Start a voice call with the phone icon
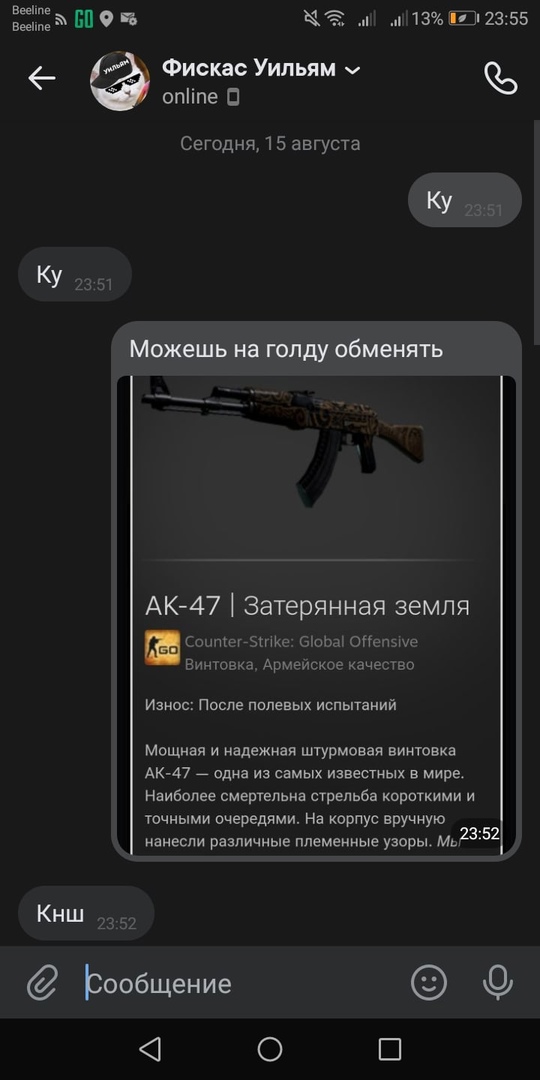 point(501,79)
